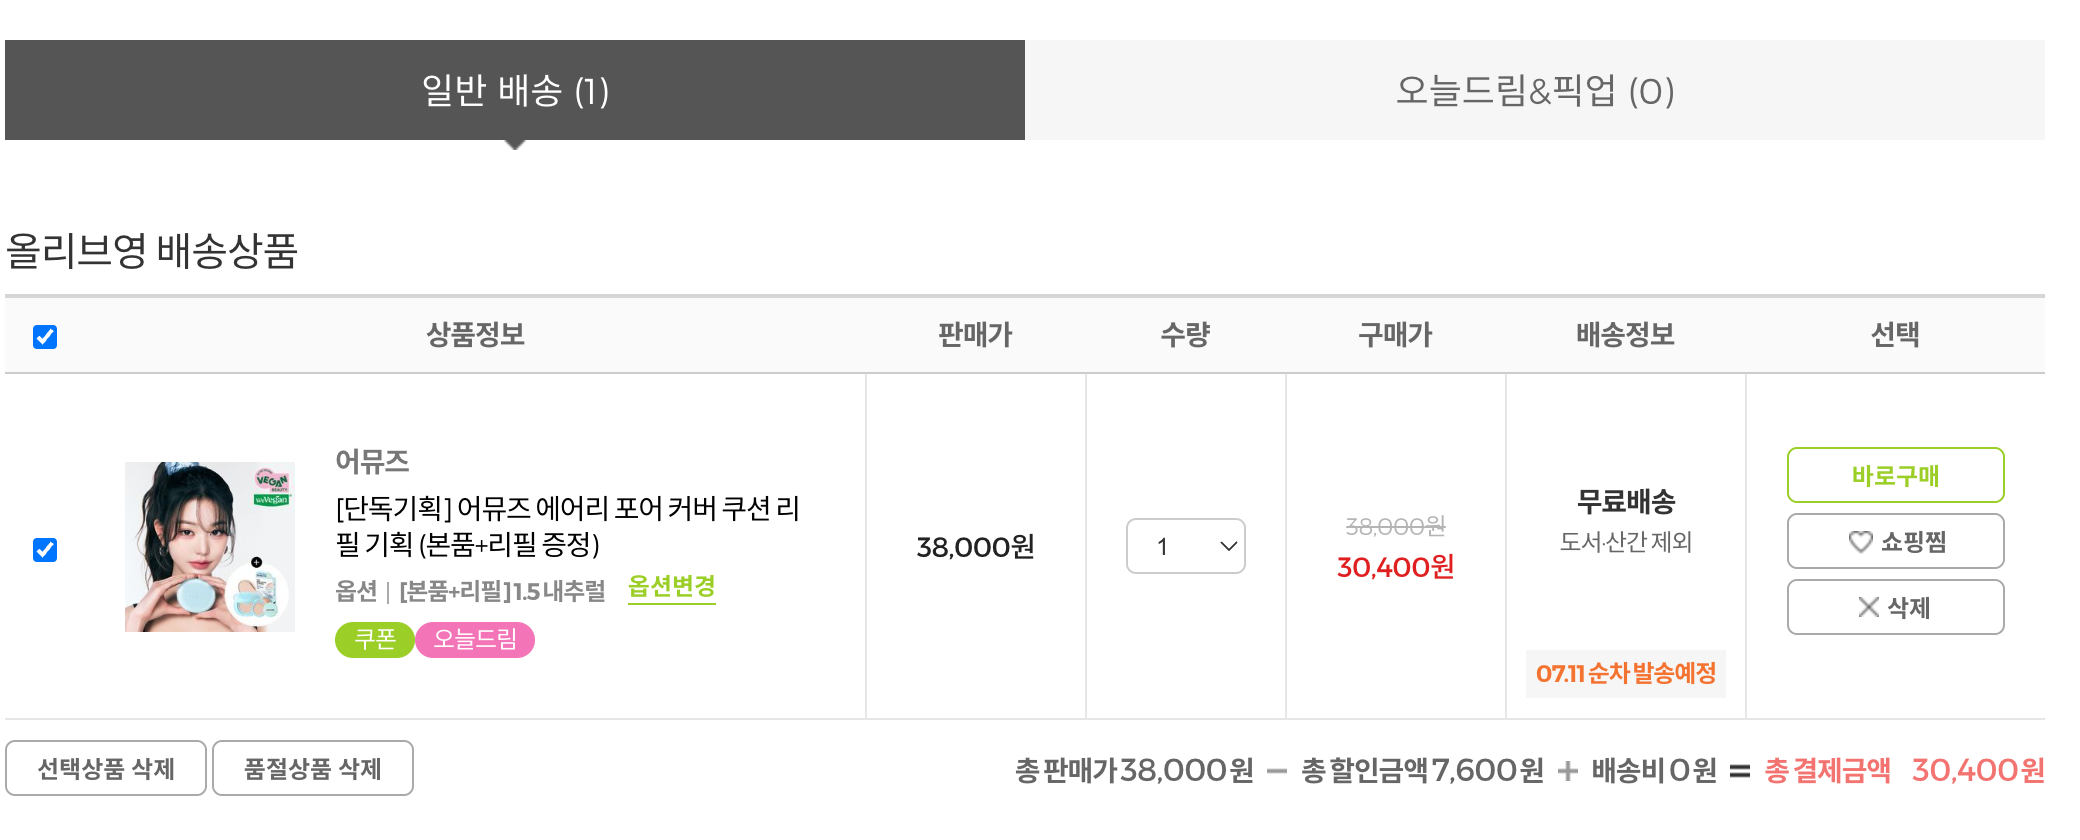Click the 07.11 순차발송예정 label

click(x=1626, y=673)
